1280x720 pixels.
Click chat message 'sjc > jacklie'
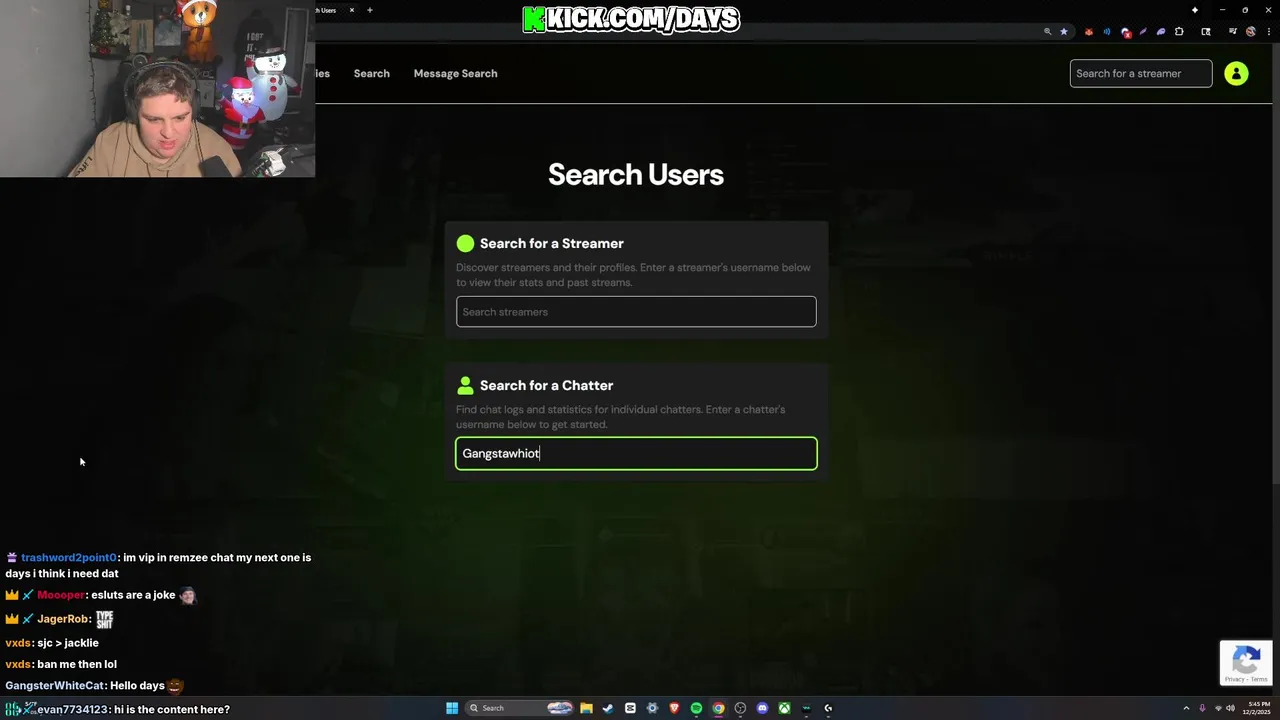68,643
